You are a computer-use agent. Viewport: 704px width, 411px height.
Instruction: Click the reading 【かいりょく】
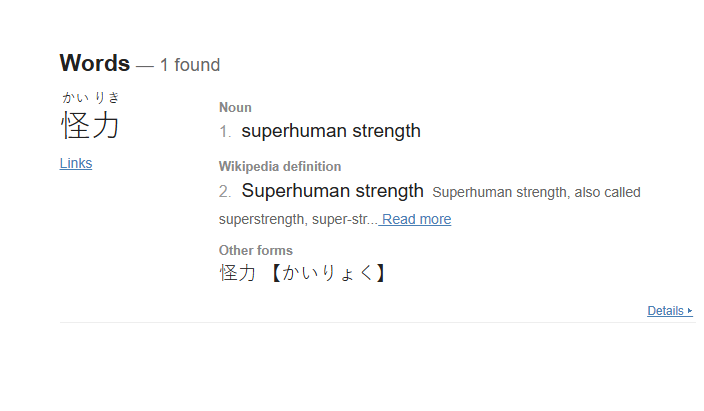click(x=325, y=273)
